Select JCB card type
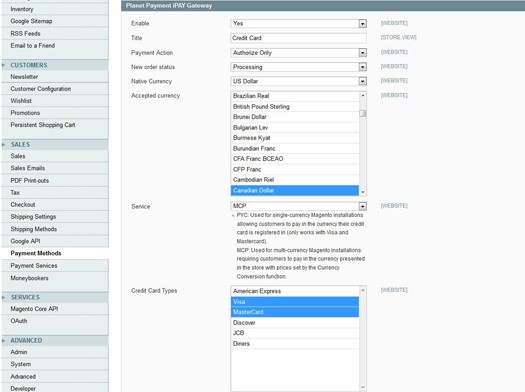This screenshot has height=392, width=525. (x=295, y=333)
